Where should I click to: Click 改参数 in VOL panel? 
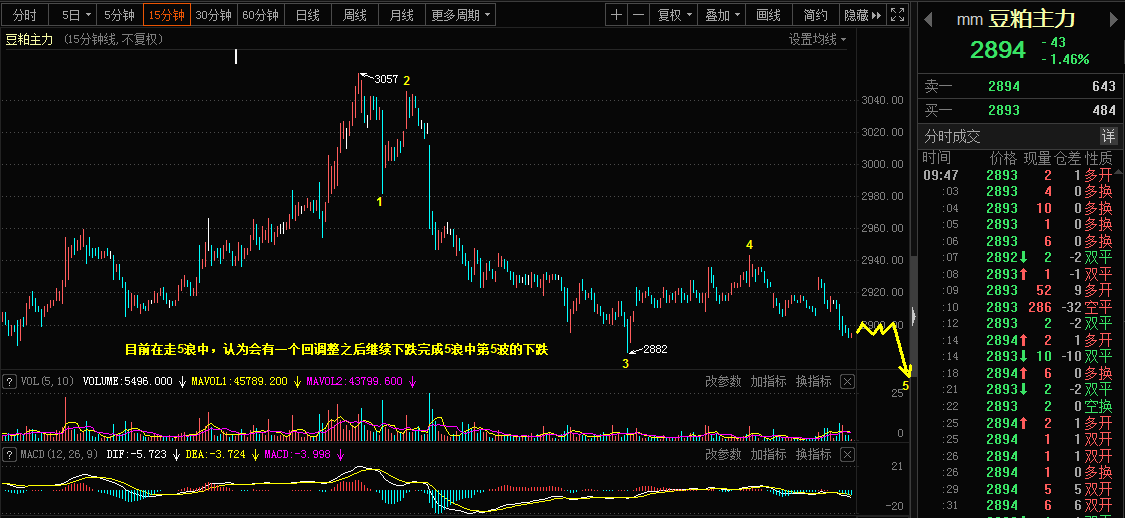(x=723, y=382)
